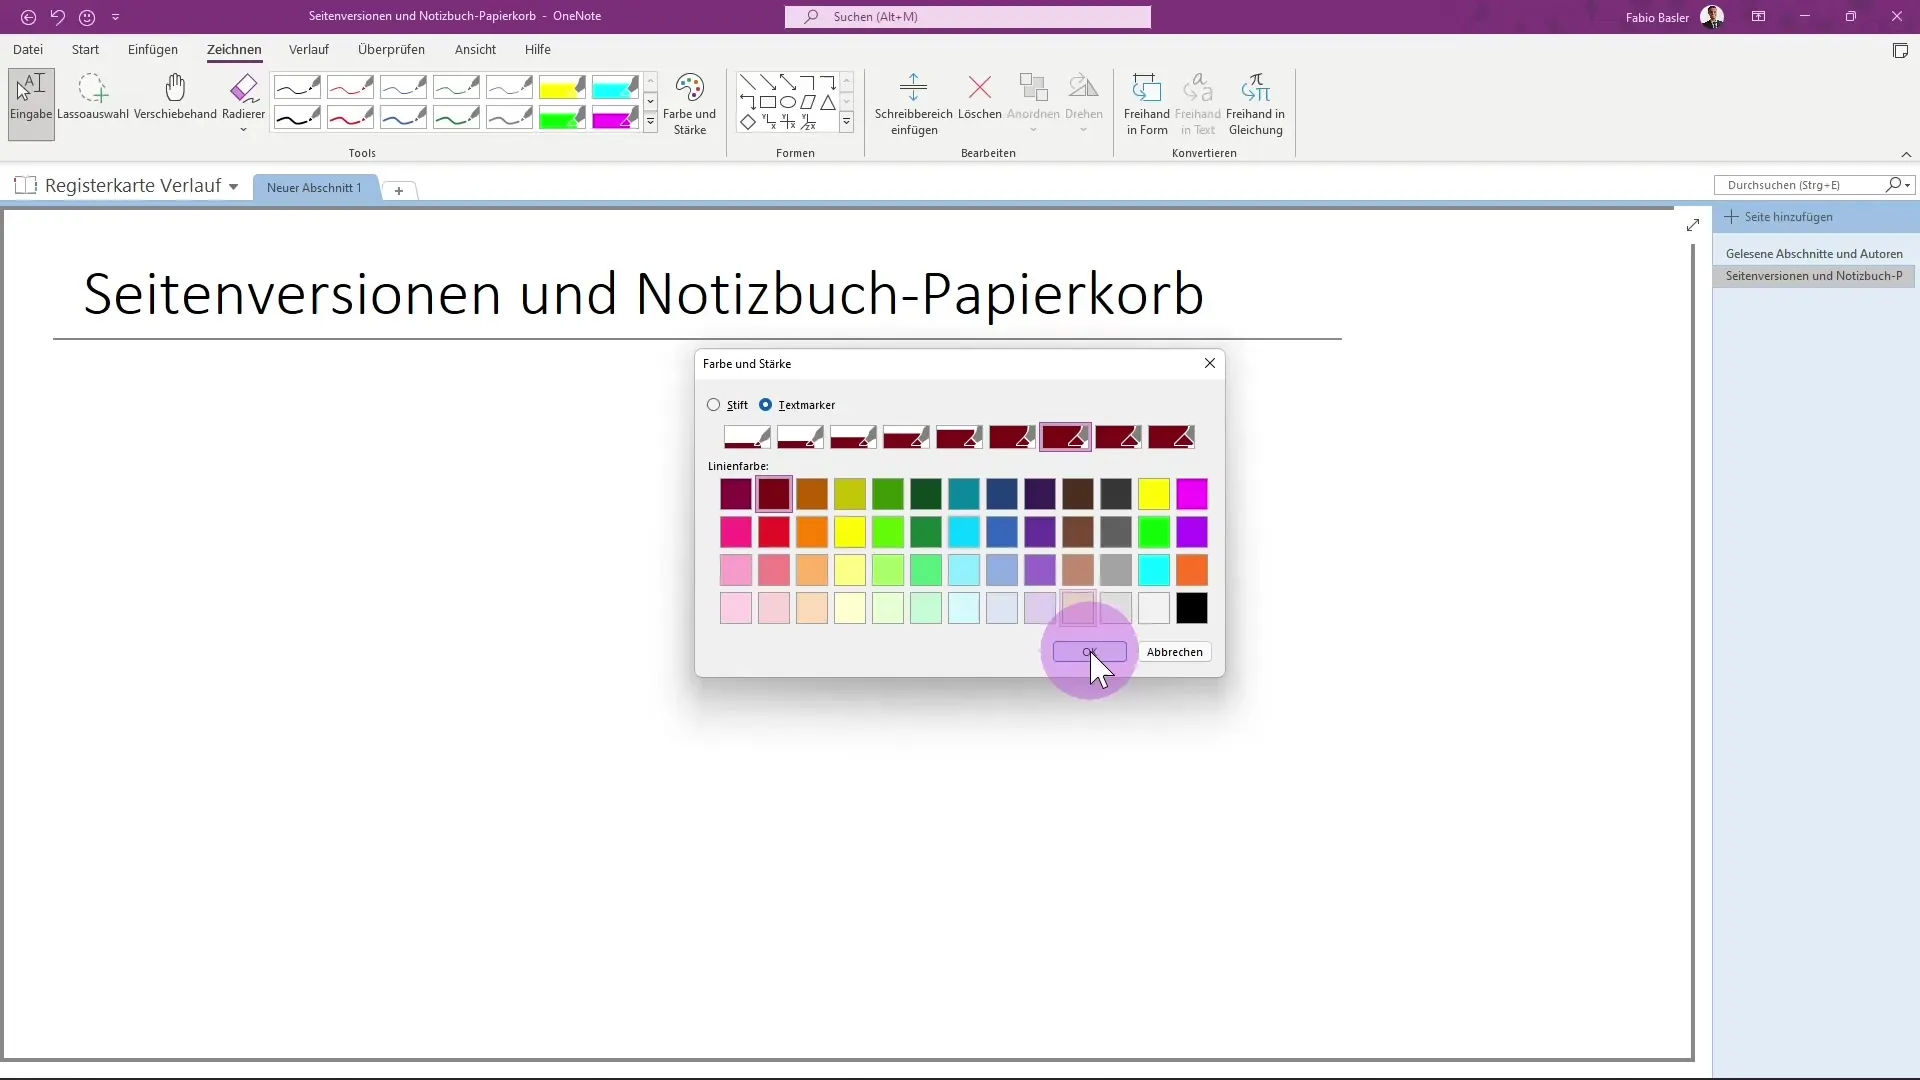Choose the second highlighter thickness option
The image size is (1920, 1080).
click(x=800, y=437)
